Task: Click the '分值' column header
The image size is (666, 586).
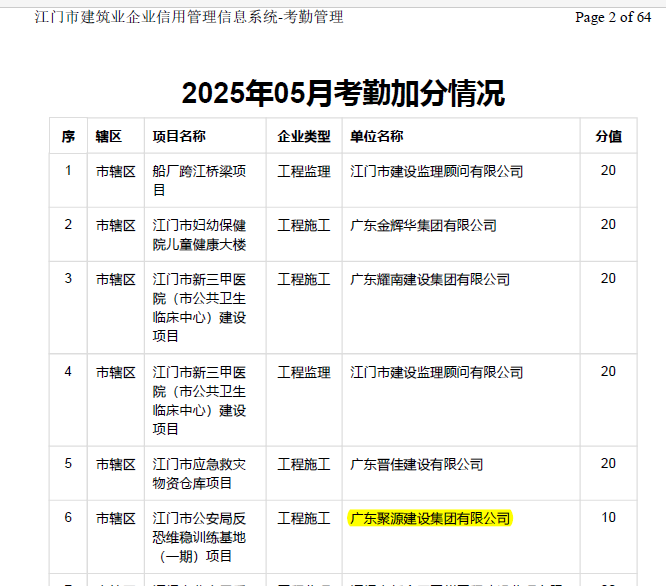Action: (608, 136)
